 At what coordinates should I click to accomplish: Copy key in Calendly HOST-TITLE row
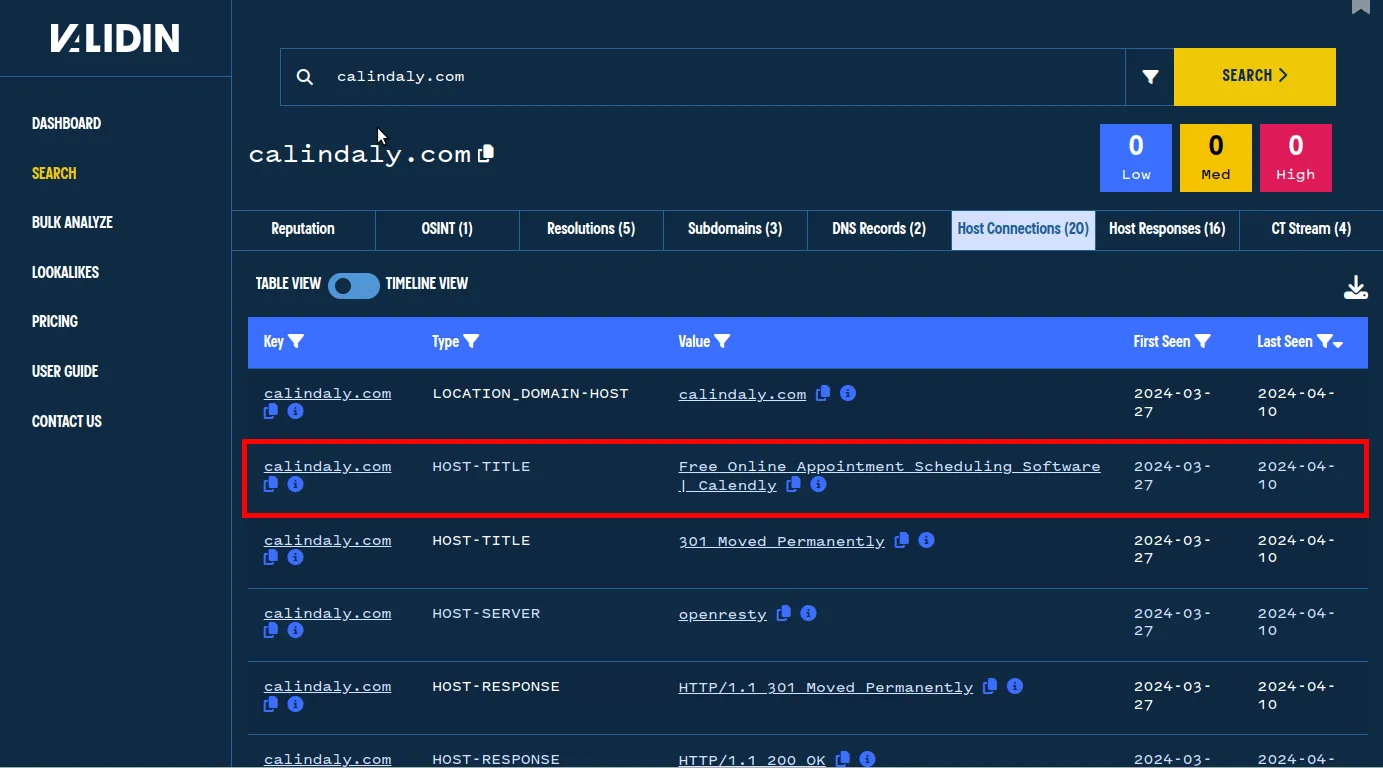tap(271, 484)
